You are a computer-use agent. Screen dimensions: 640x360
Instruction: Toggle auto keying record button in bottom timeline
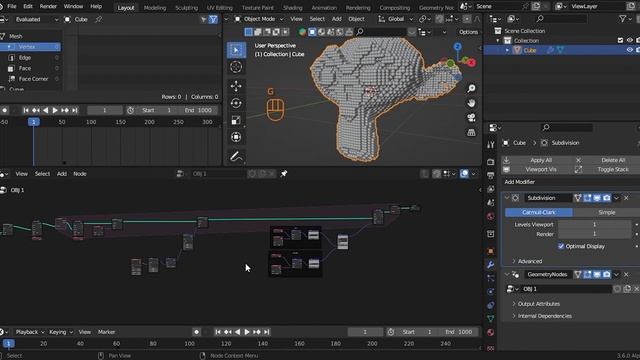(196, 332)
